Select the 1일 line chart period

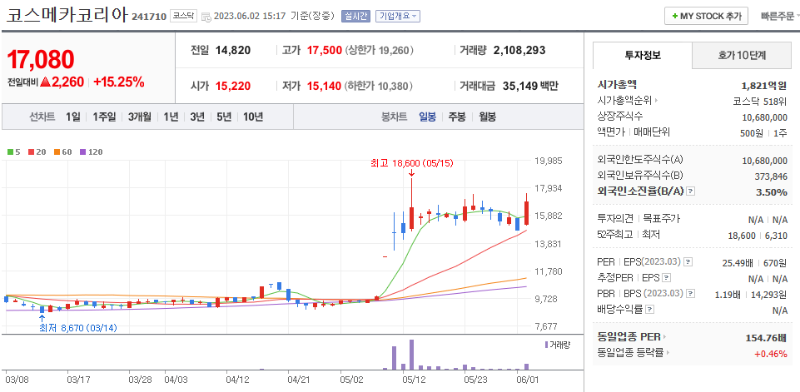[72, 117]
